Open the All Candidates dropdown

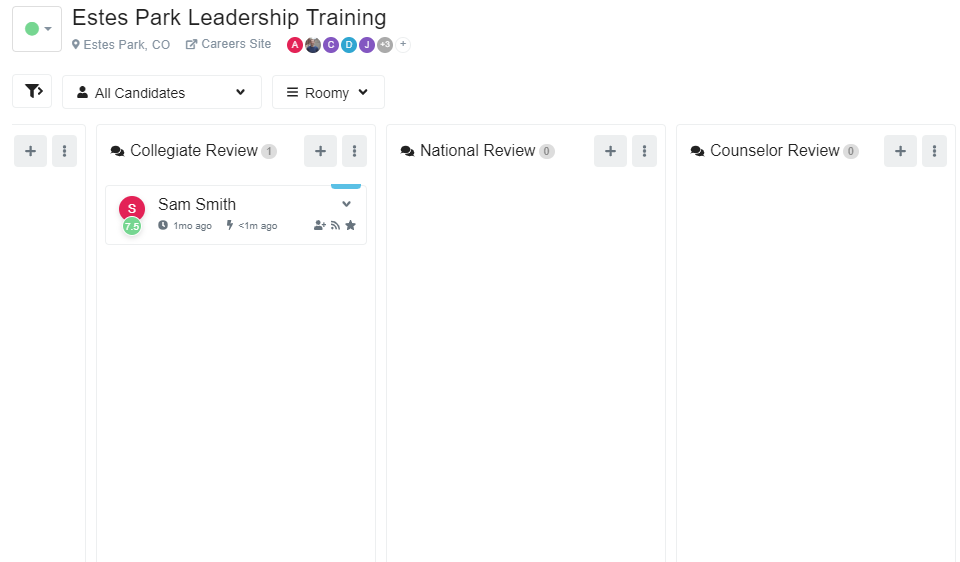coord(162,92)
